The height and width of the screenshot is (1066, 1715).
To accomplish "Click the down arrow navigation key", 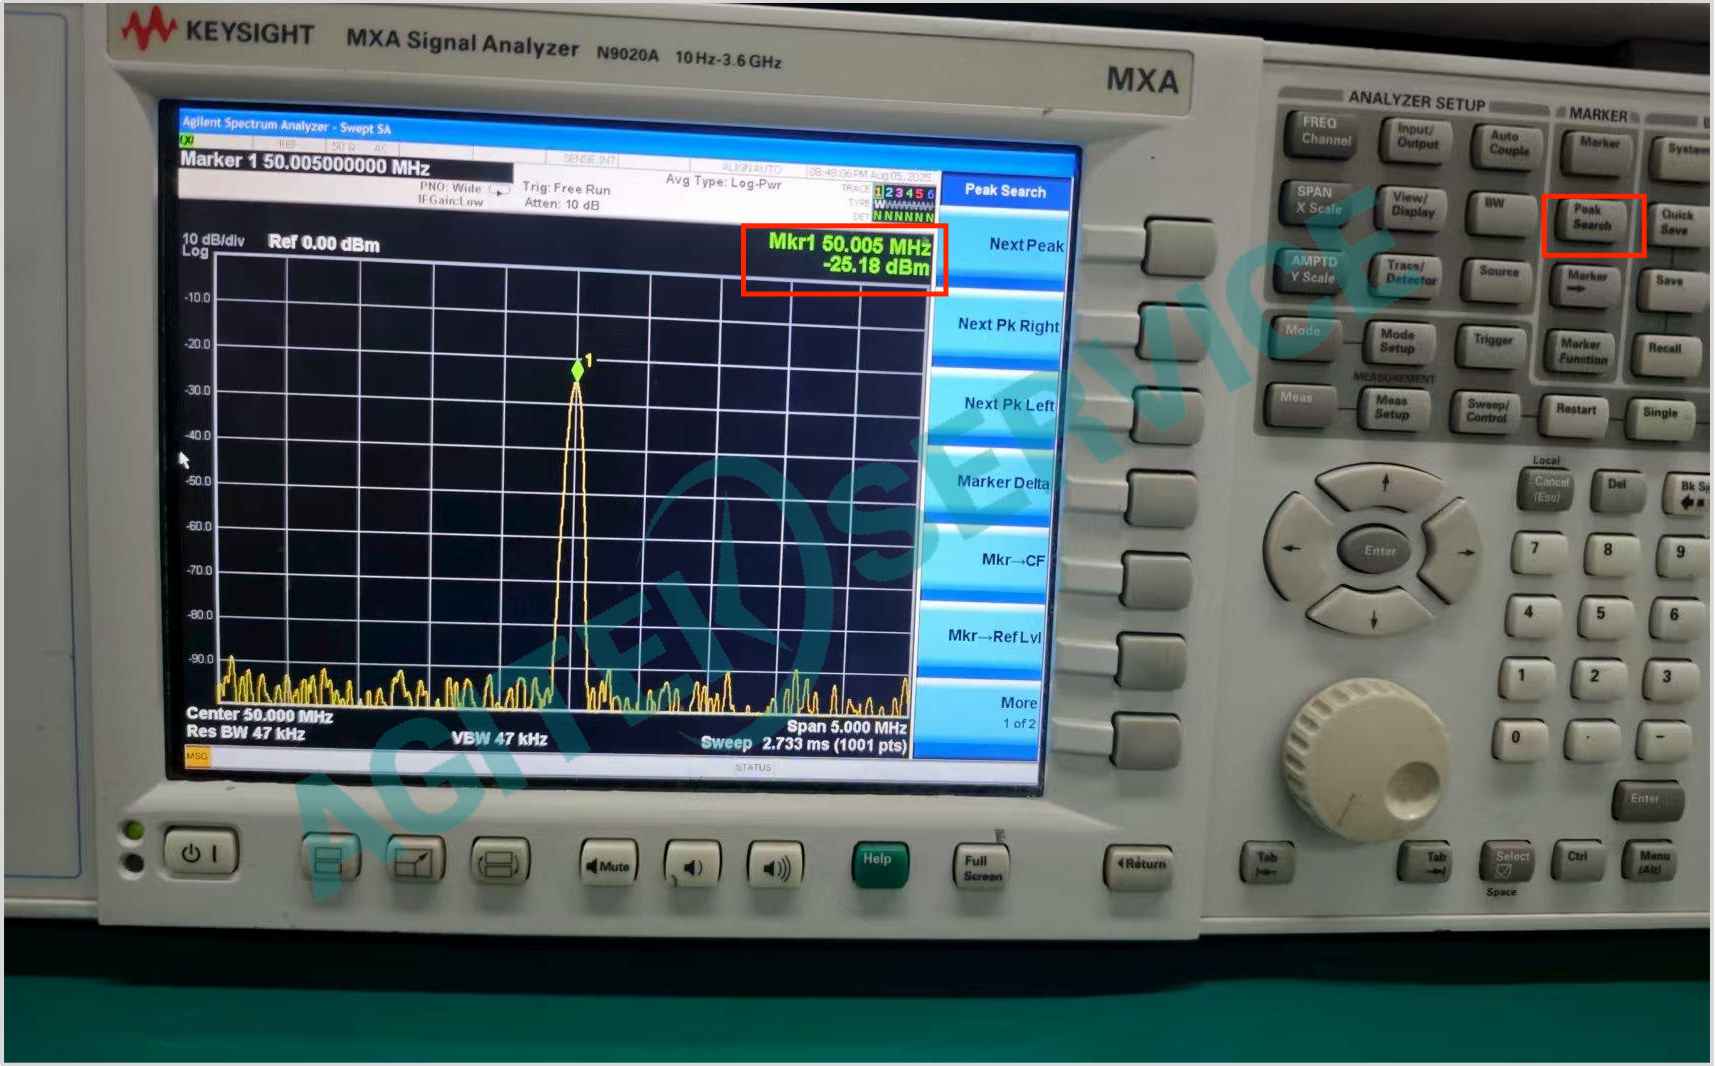I will click(1373, 614).
